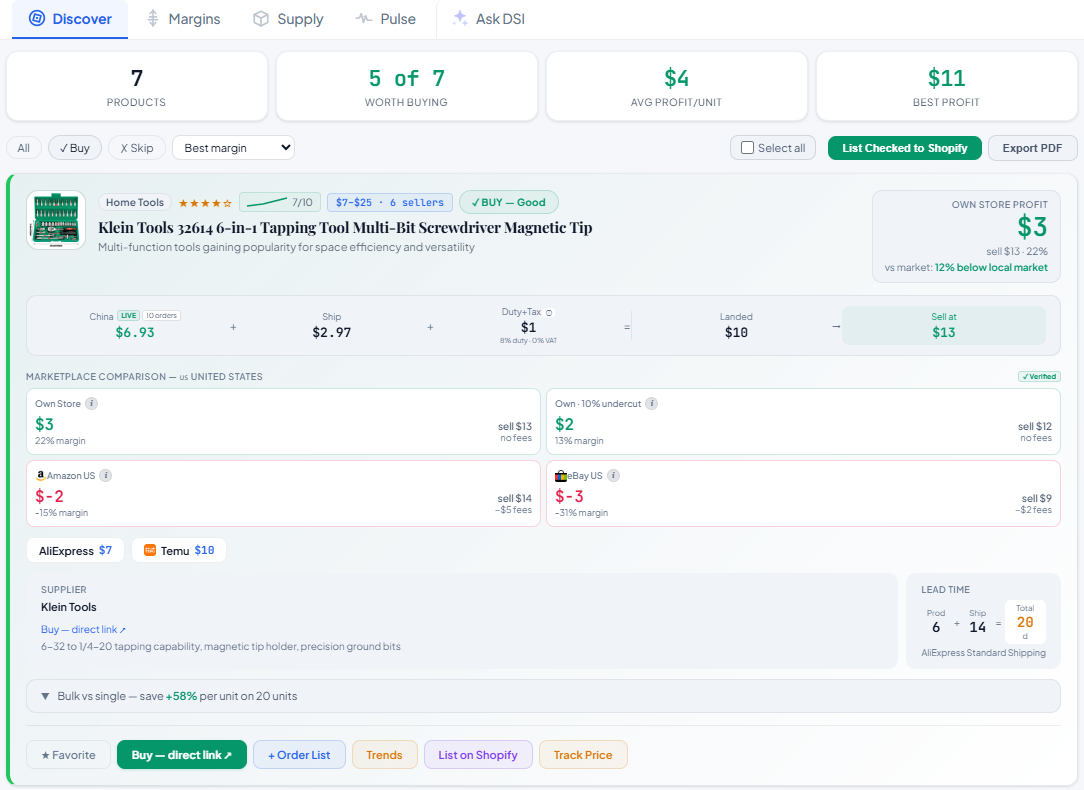Click the Own Store Profit $3 panel
The image size is (1084, 790).
[966, 236]
